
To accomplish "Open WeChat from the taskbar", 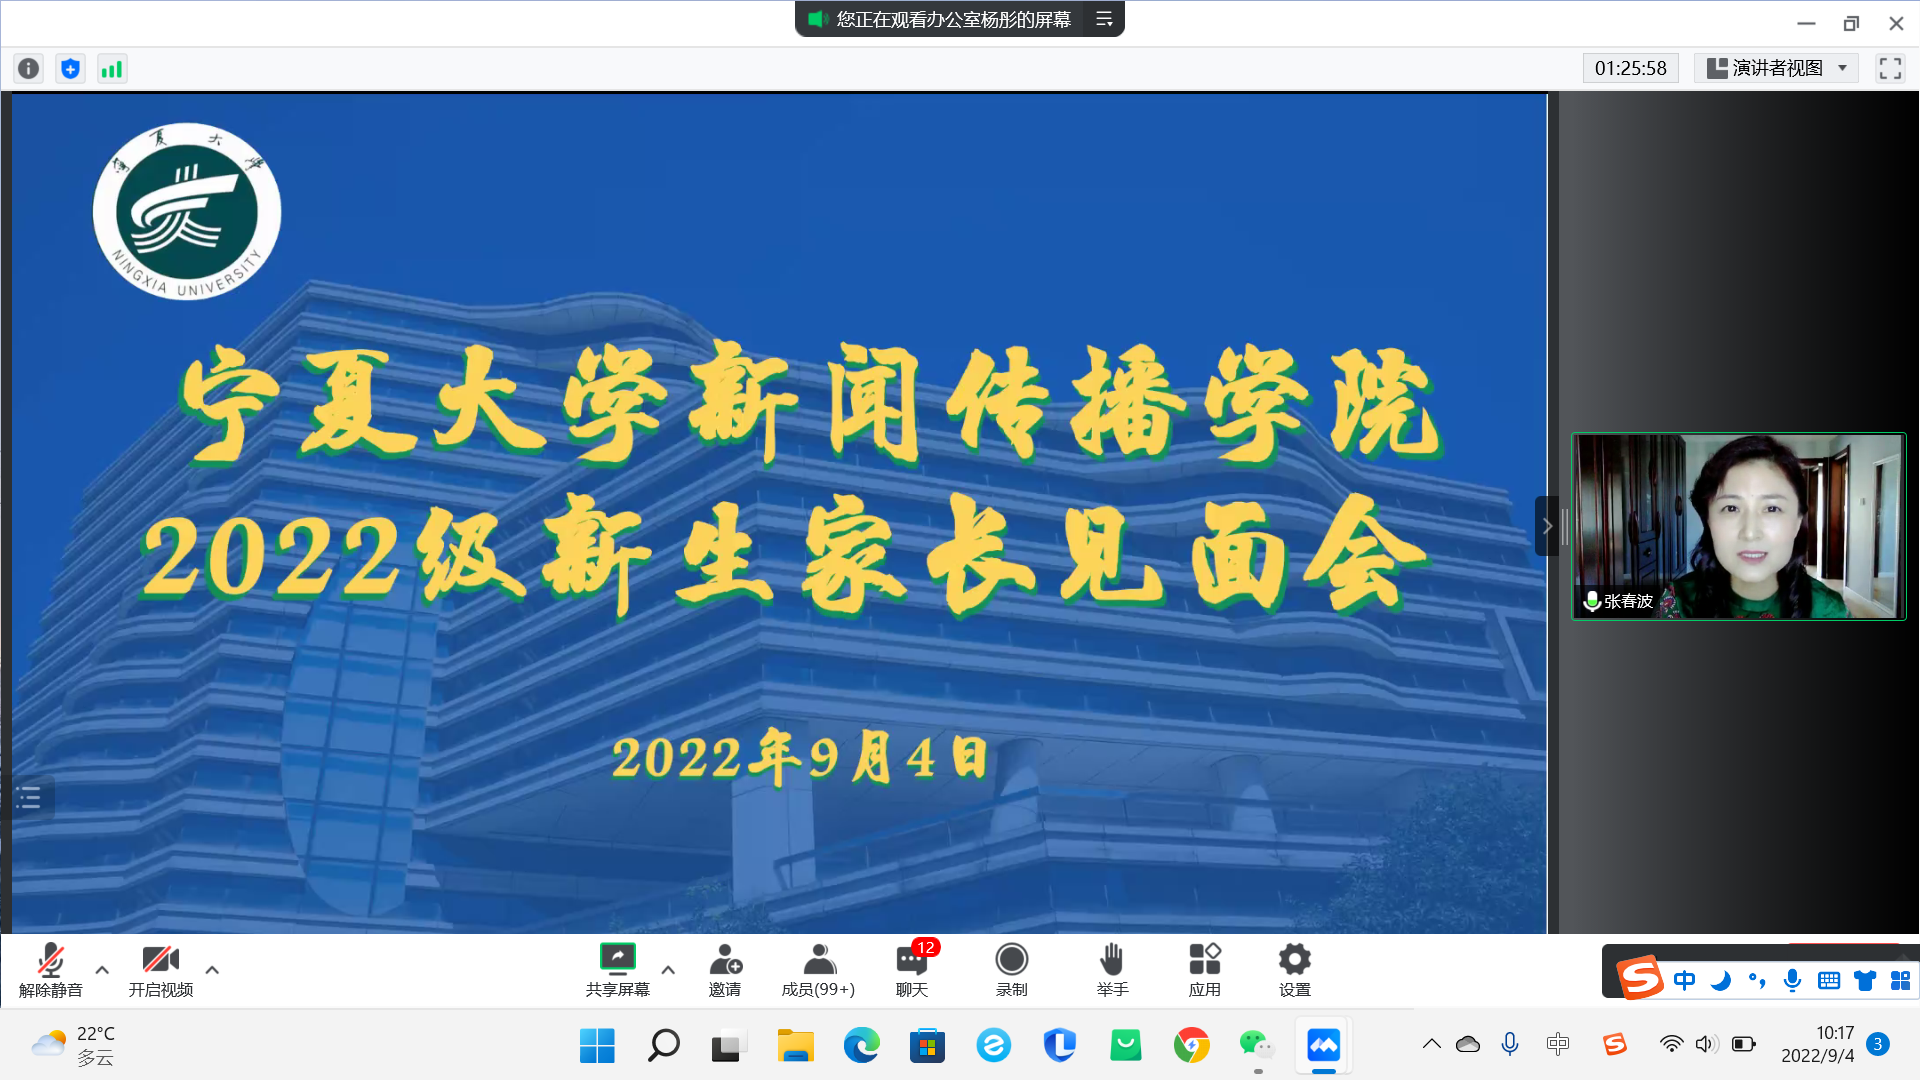I will click(x=1256, y=1046).
